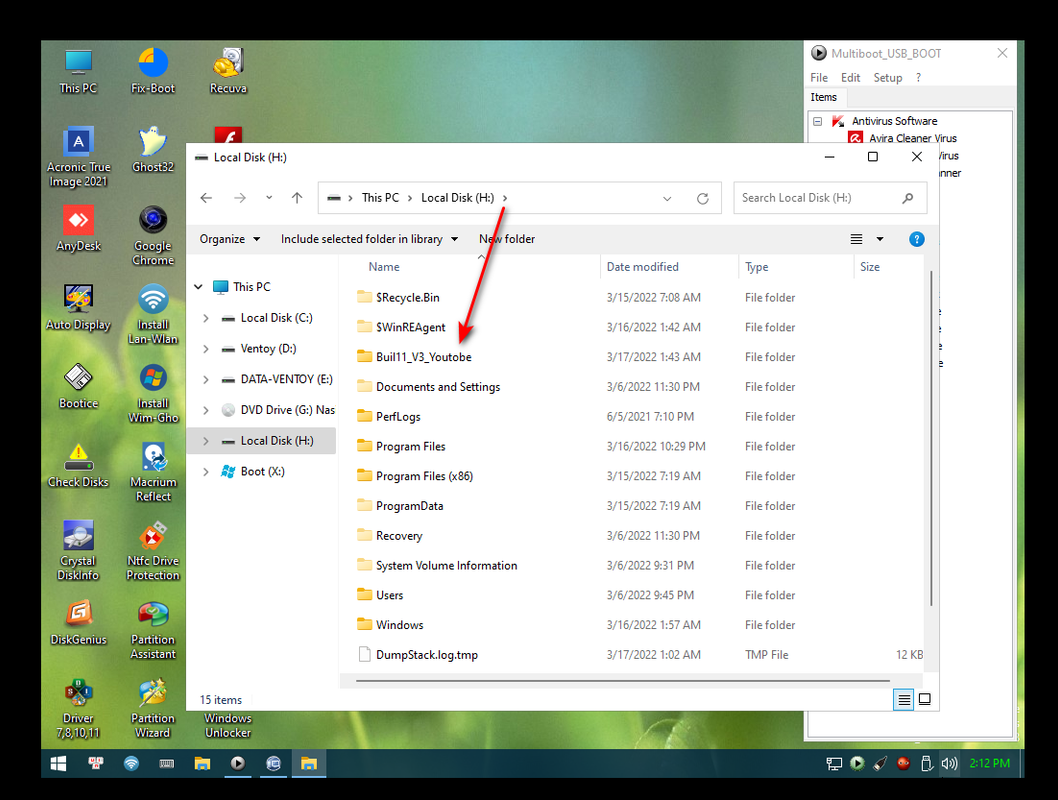The image size is (1058, 800).
Task: Open the Partition Assistant desktop icon
Action: 153,631
